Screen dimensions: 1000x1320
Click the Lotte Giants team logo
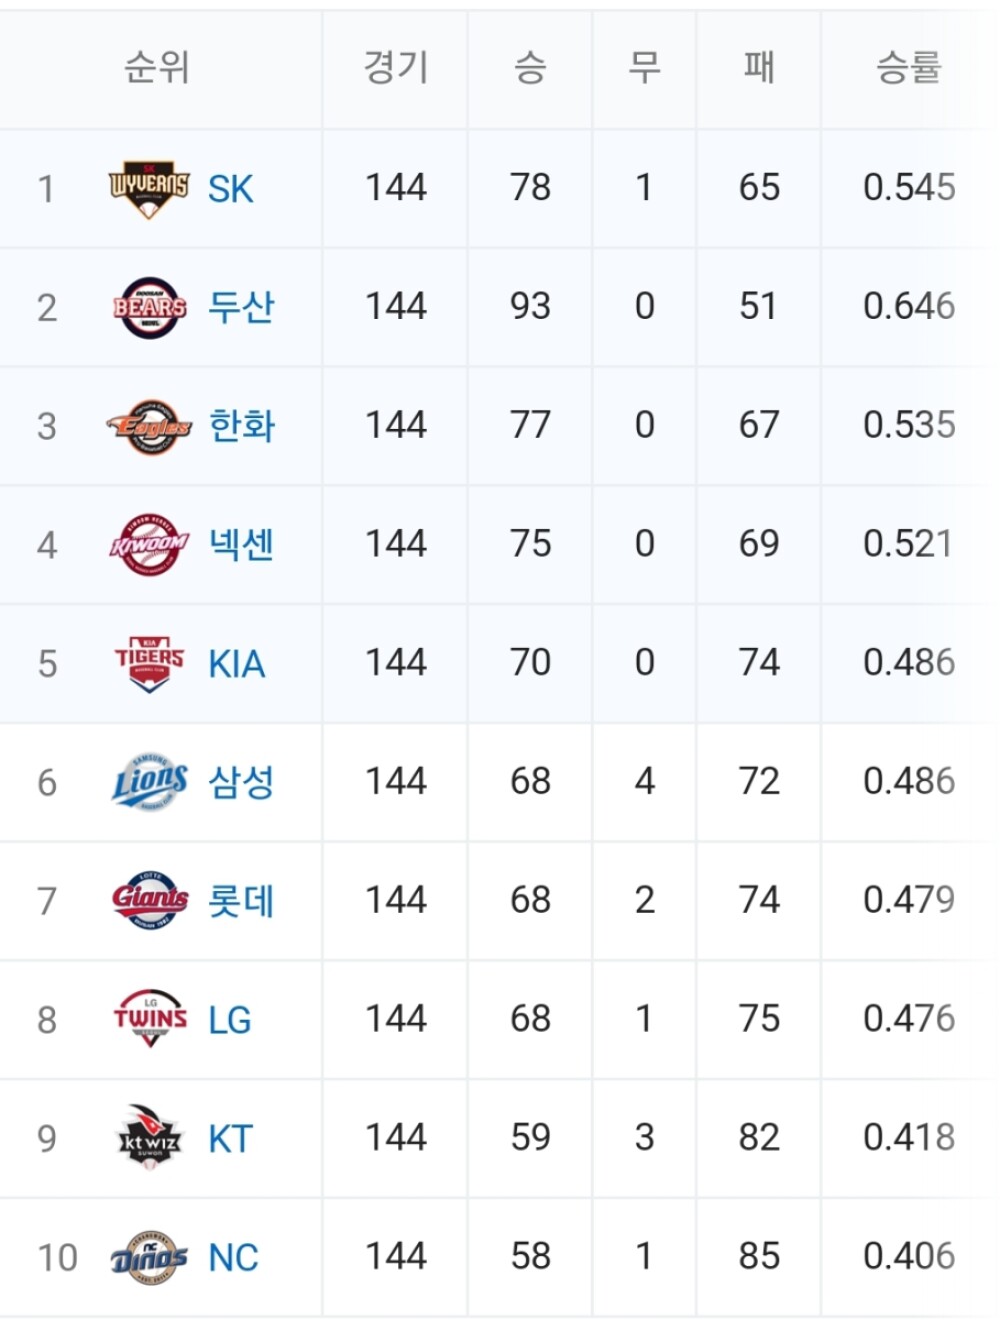coord(149,900)
